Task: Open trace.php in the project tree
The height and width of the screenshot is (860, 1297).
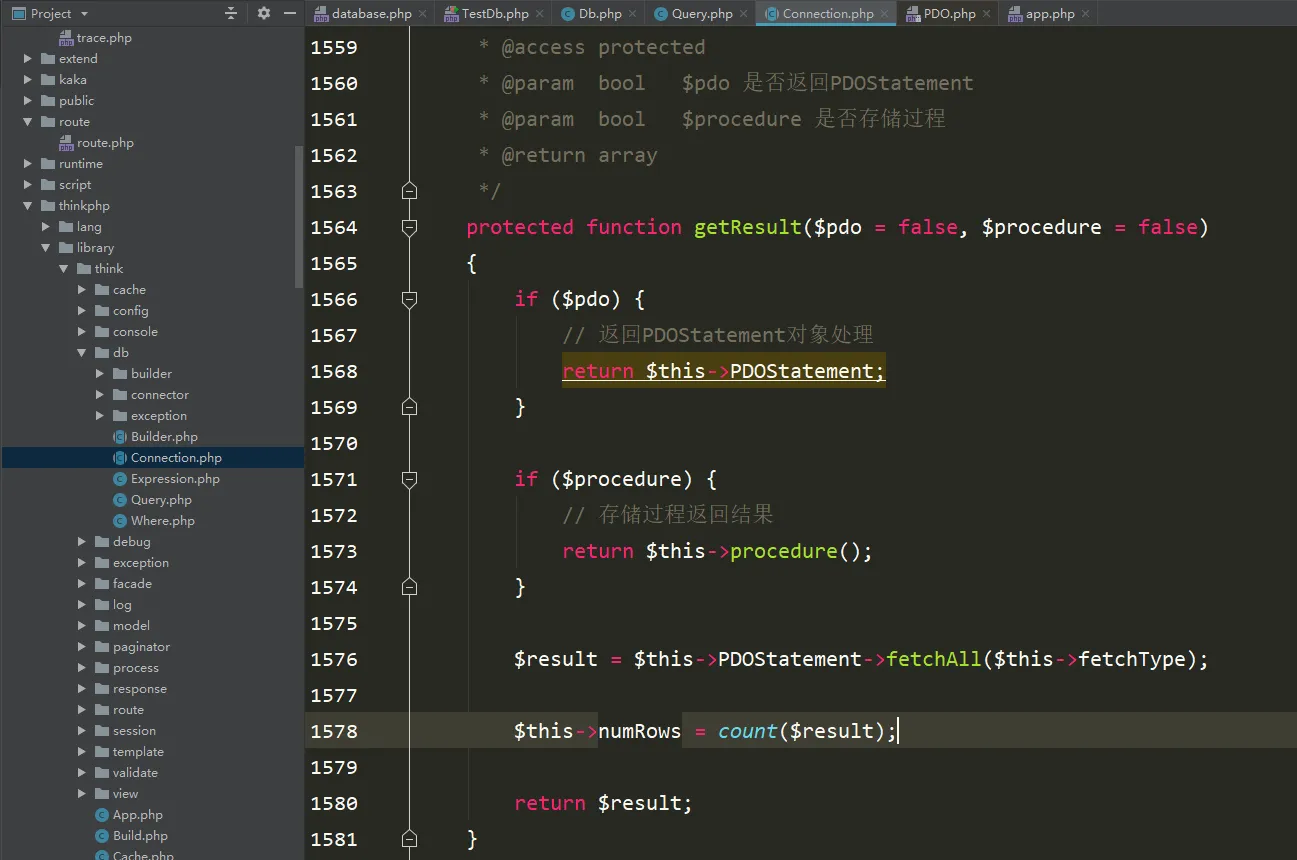Action: click(x=104, y=38)
